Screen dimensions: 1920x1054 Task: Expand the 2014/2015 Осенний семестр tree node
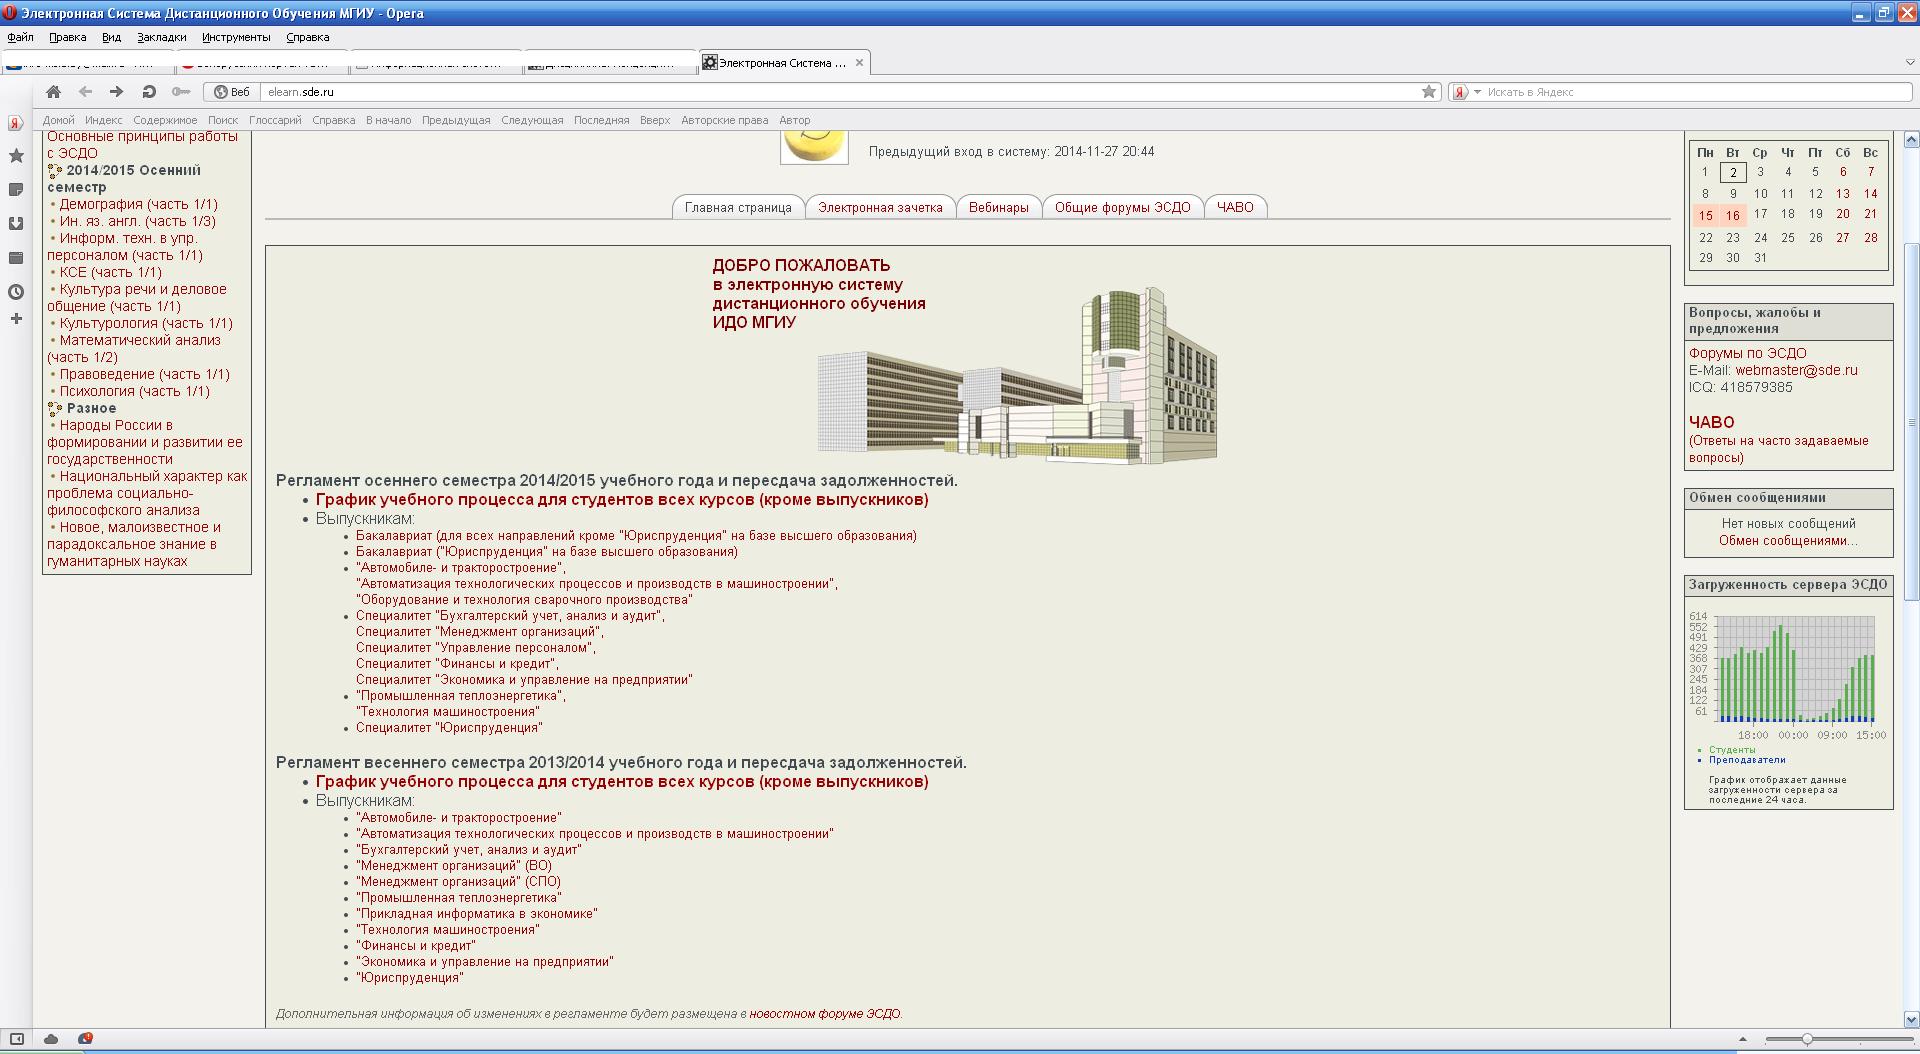coord(55,171)
